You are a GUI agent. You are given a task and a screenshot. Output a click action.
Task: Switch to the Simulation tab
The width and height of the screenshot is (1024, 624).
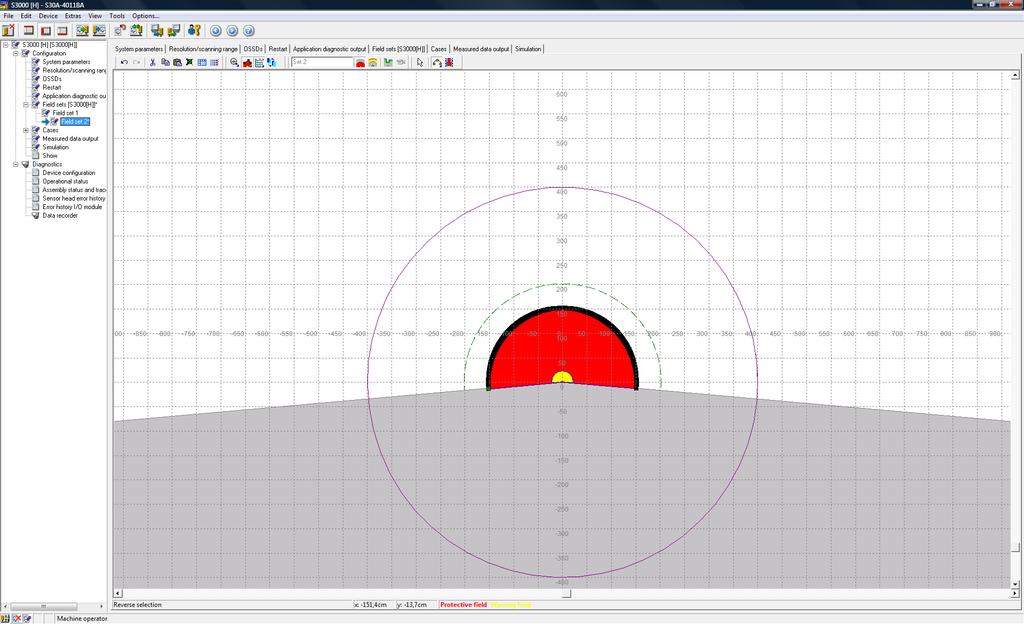click(x=528, y=49)
